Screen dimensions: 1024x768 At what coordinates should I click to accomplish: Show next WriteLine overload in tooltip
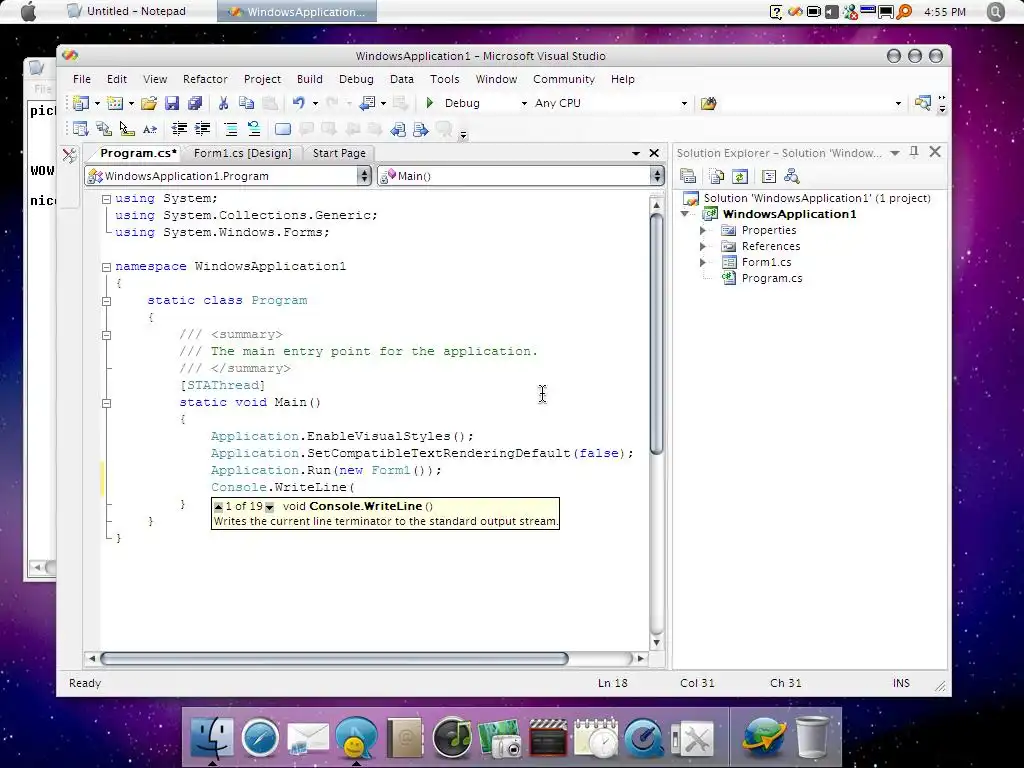click(x=269, y=507)
